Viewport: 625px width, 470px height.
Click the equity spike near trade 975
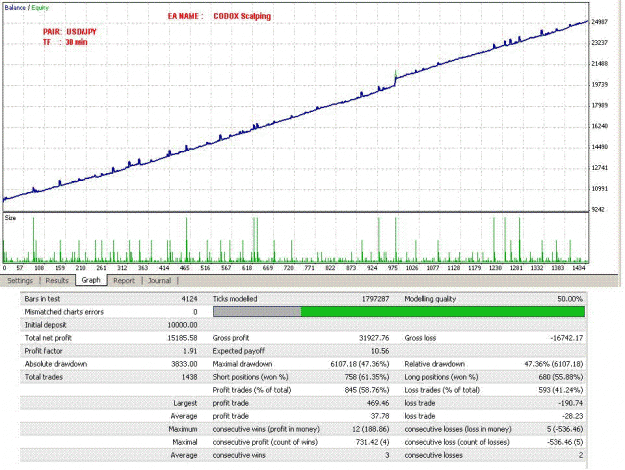(x=395, y=75)
